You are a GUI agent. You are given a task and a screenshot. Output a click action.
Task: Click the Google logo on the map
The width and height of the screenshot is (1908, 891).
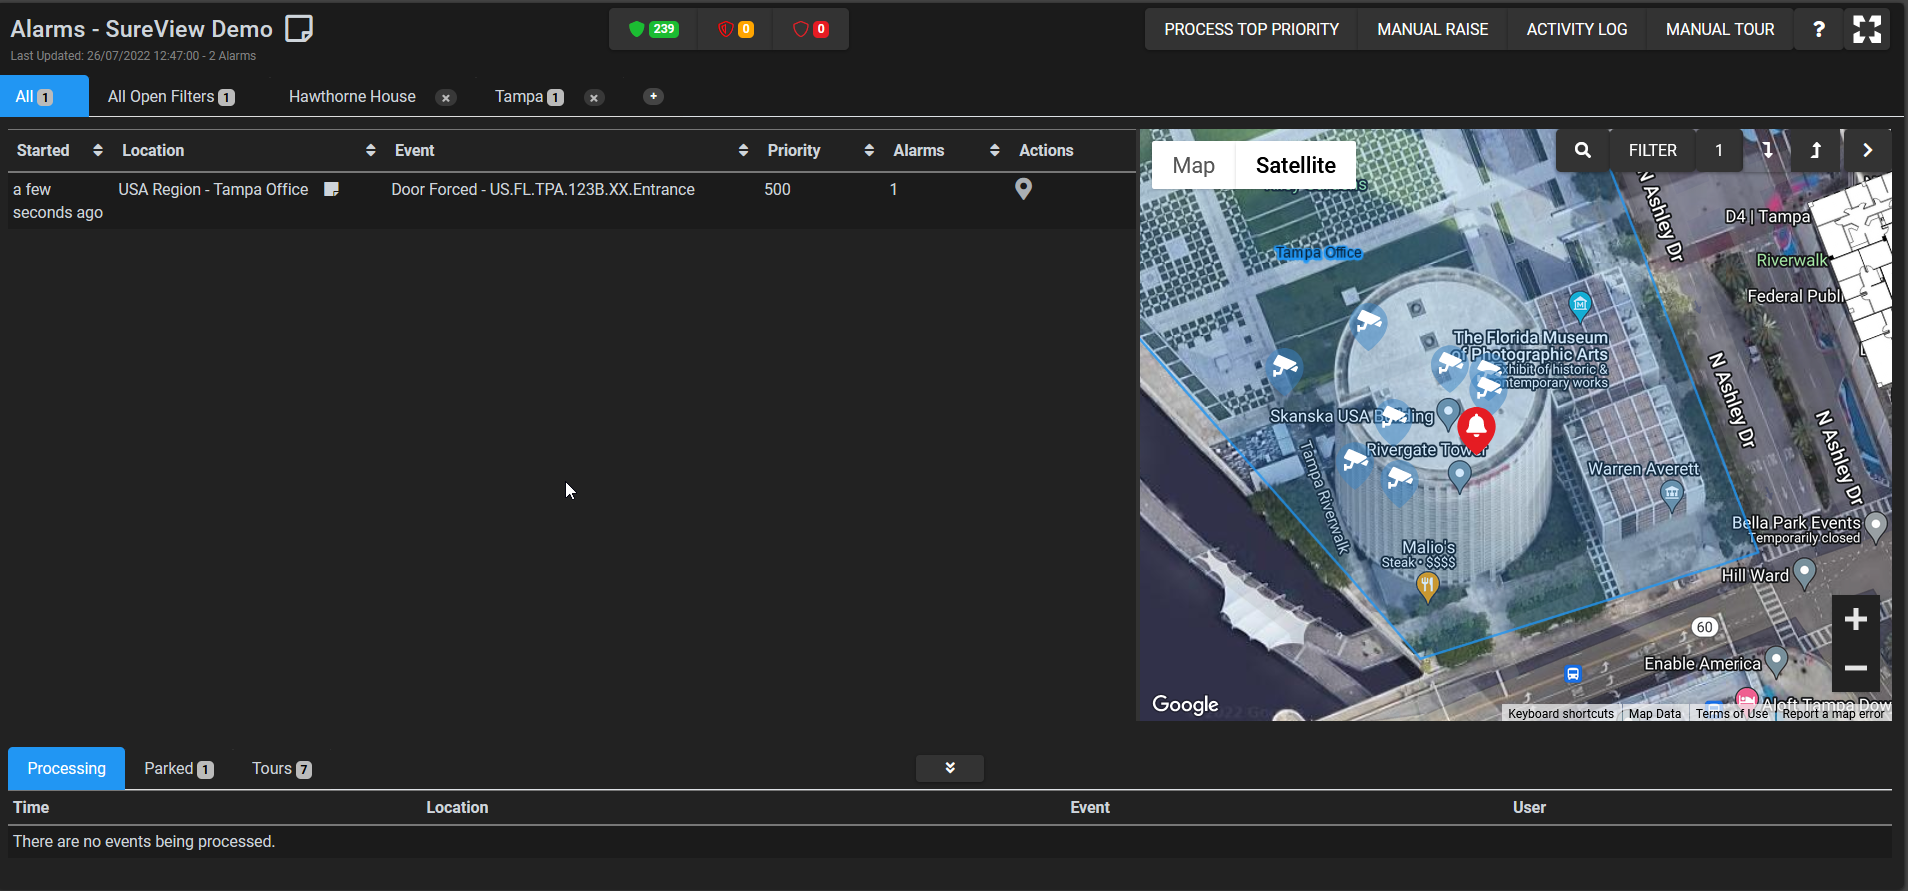[x=1185, y=704]
